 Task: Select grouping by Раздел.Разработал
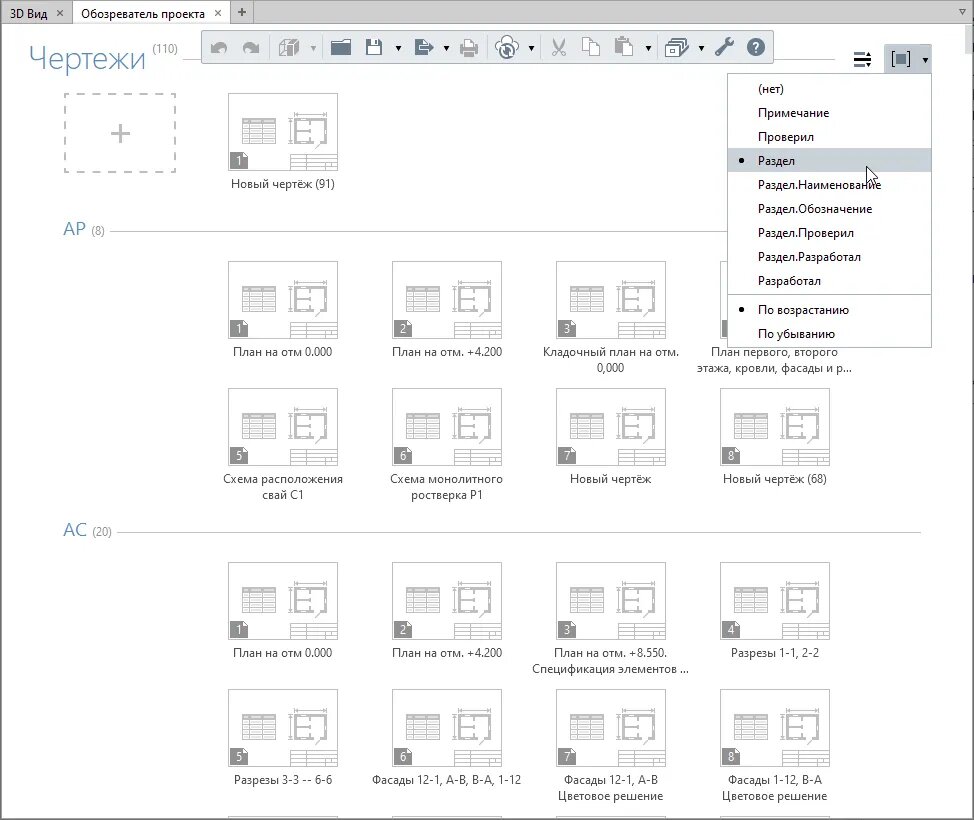[x=829, y=257]
